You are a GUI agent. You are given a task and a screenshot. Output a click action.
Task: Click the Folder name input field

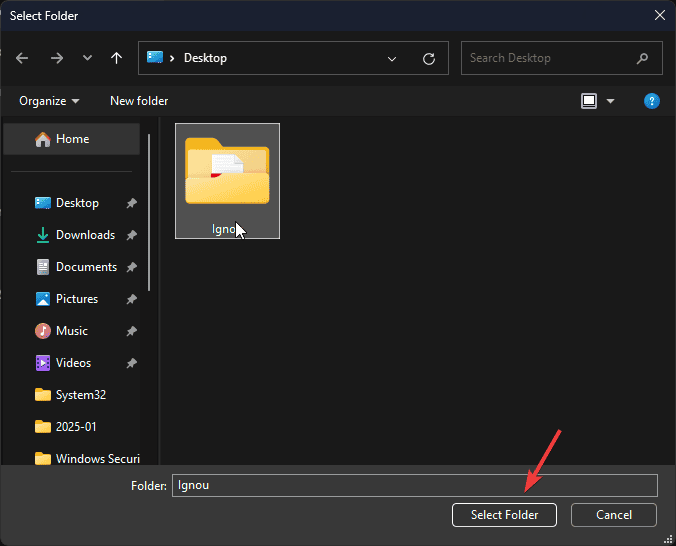(x=415, y=485)
